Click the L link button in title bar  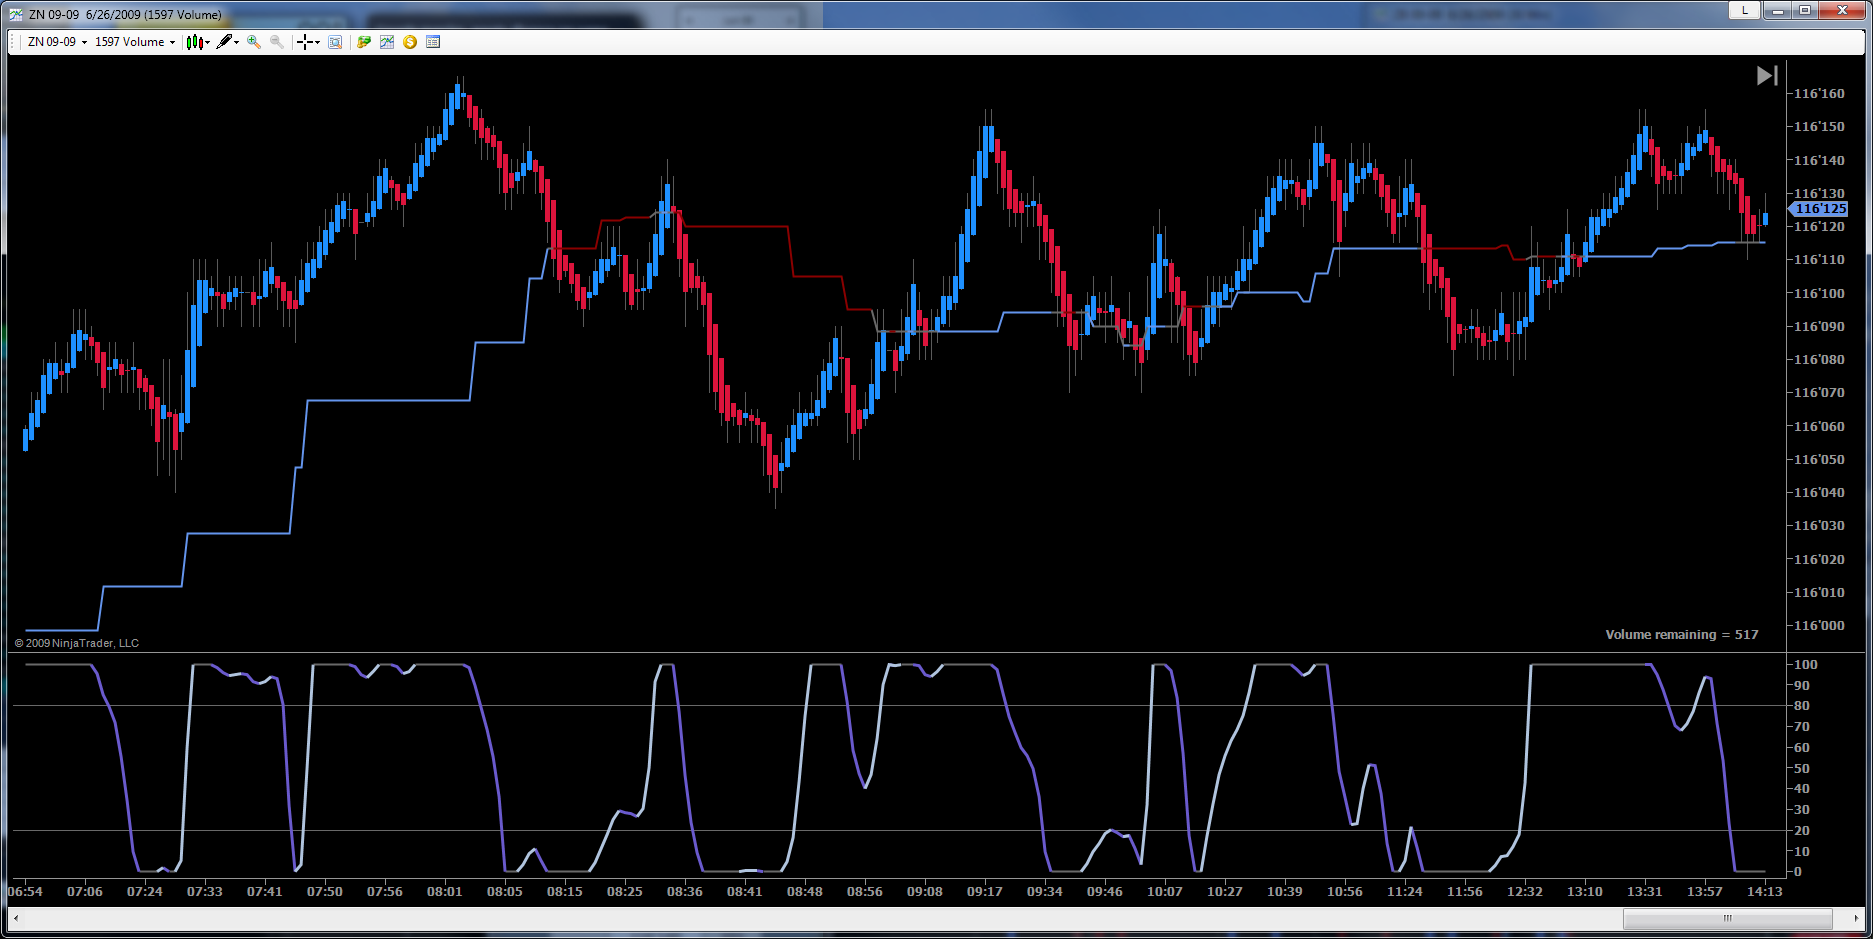(1745, 11)
